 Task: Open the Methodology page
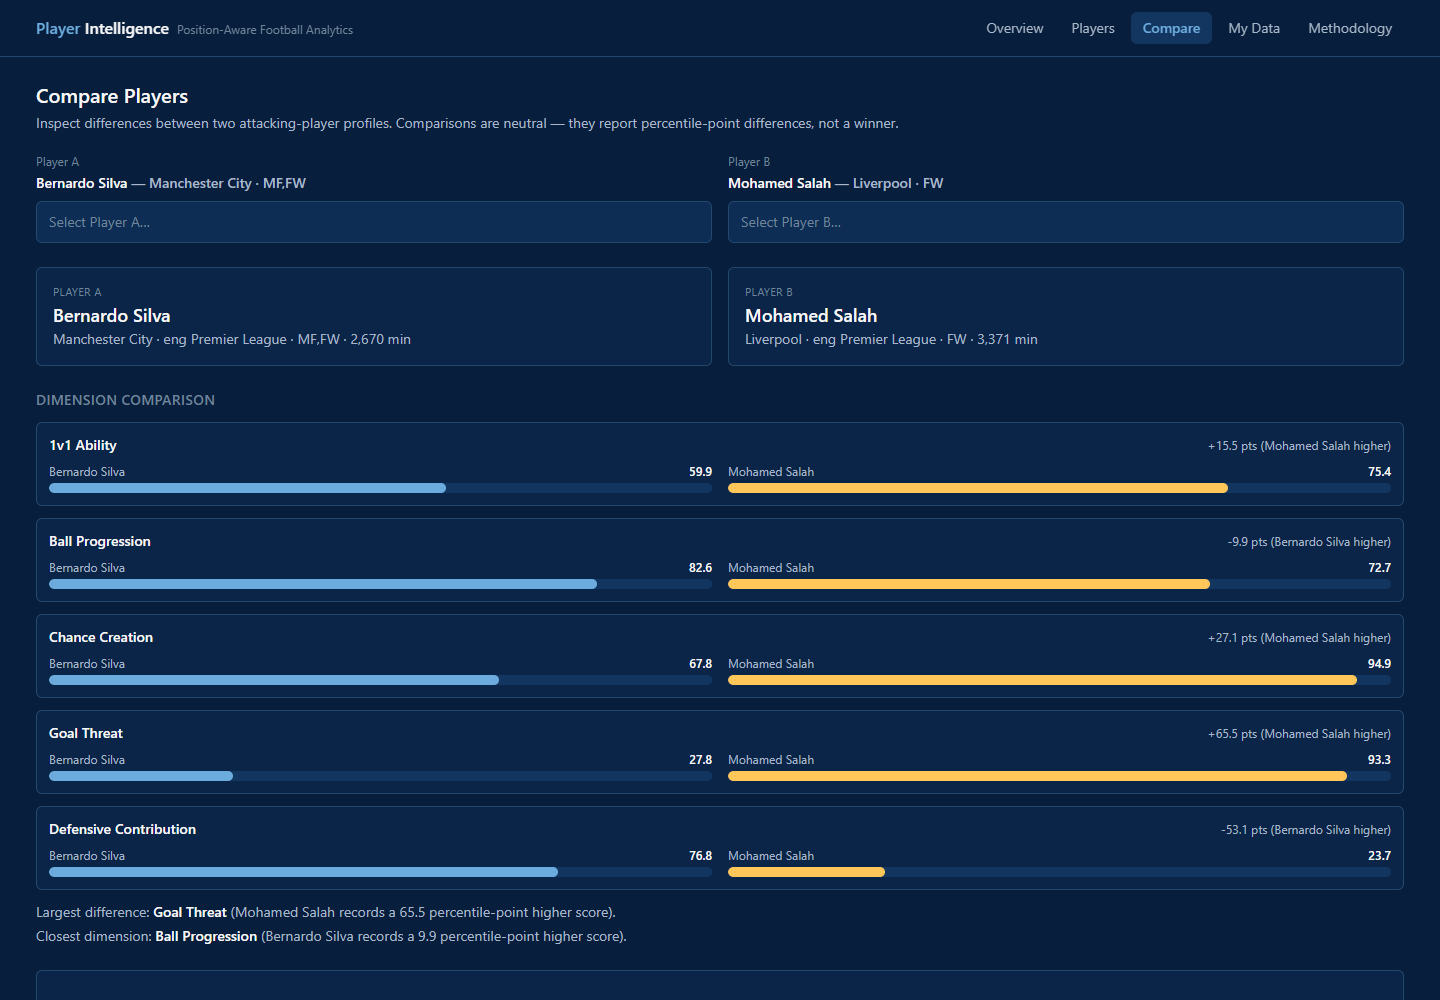[1350, 28]
